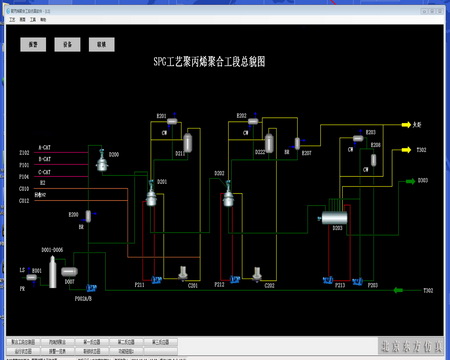
Task: Open the 报警一览表 bottom tab
Action: pyautogui.click(x=57, y=351)
